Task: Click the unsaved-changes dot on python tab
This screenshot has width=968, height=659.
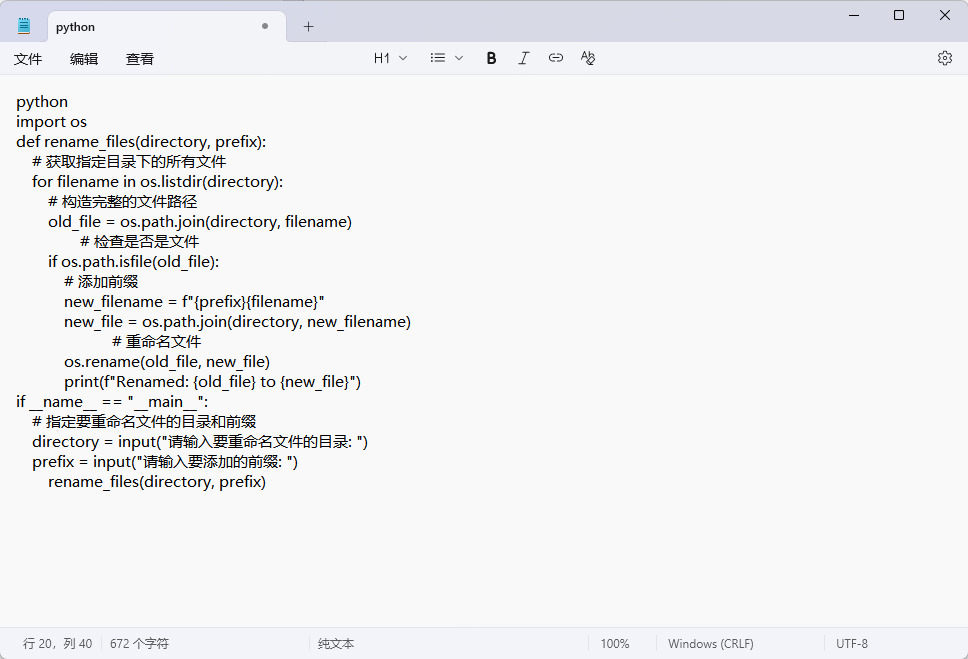Action: click(x=265, y=27)
